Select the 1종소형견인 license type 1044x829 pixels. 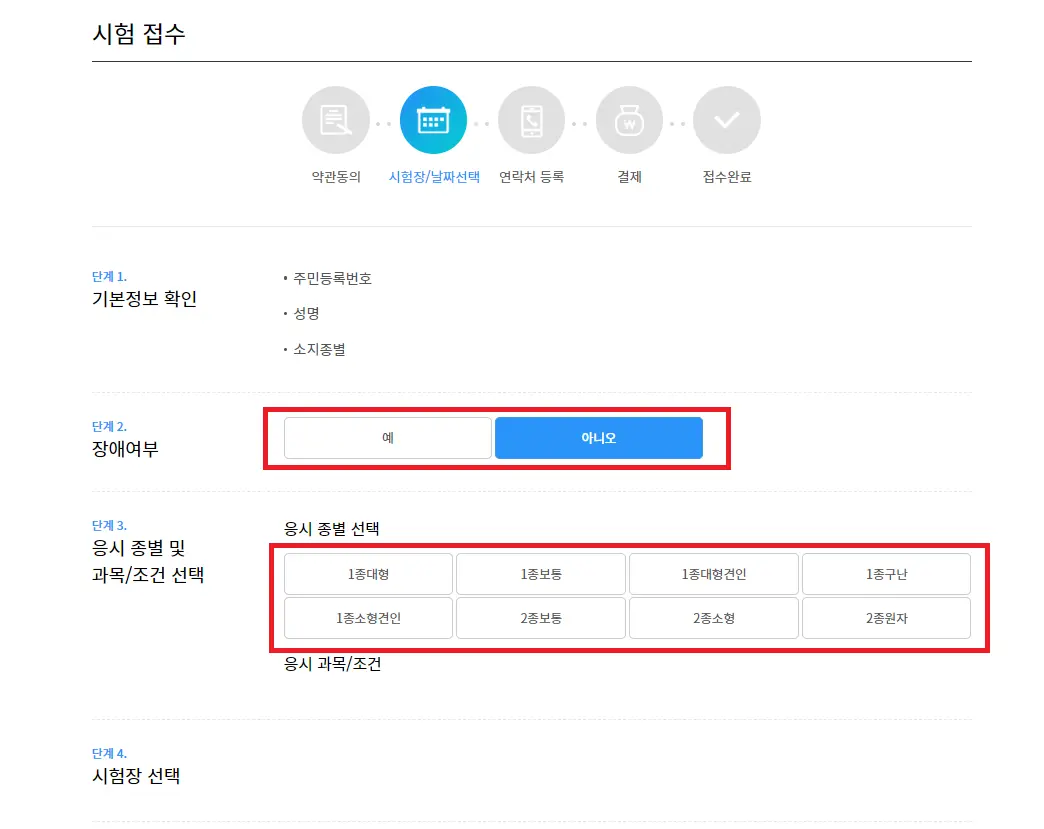coord(367,617)
